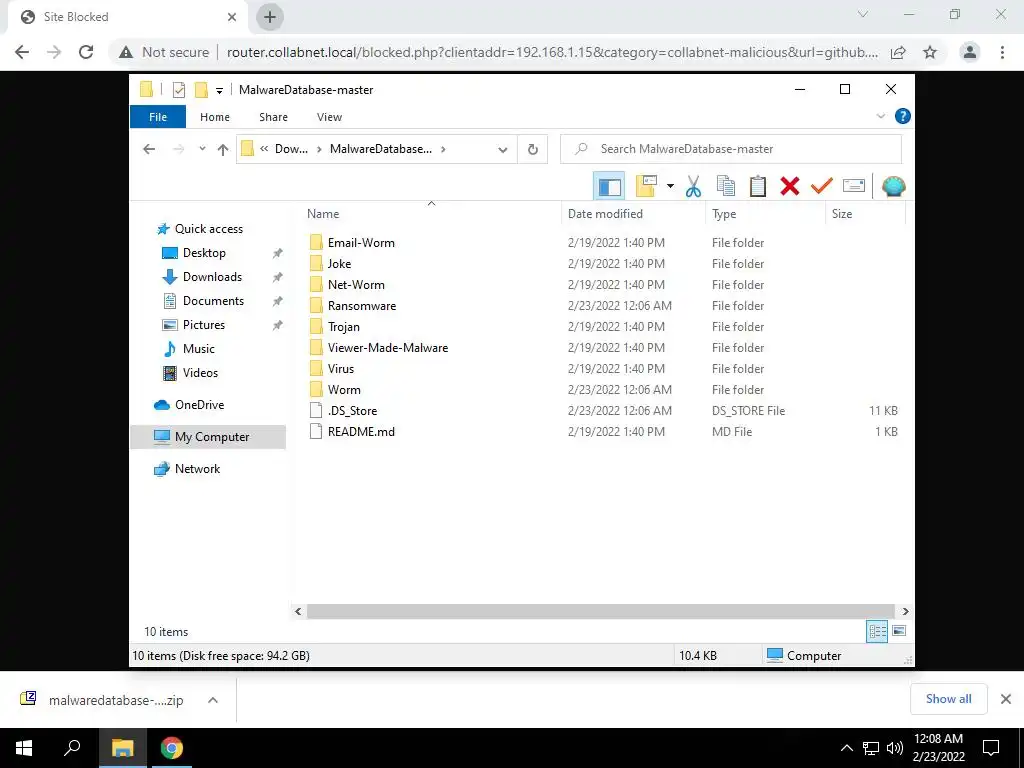Open Chrome's three-dot menu
Screen dimensions: 1024x768
coord(1002,52)
